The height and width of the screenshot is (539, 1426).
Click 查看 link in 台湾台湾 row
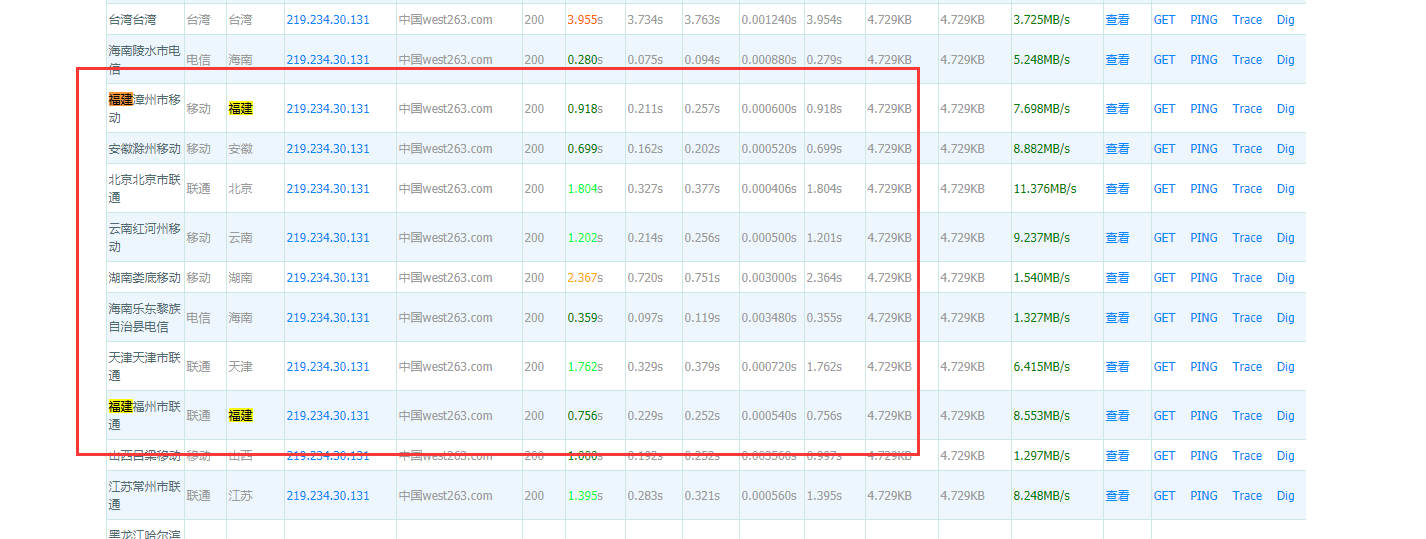(x=1117, y=20)
